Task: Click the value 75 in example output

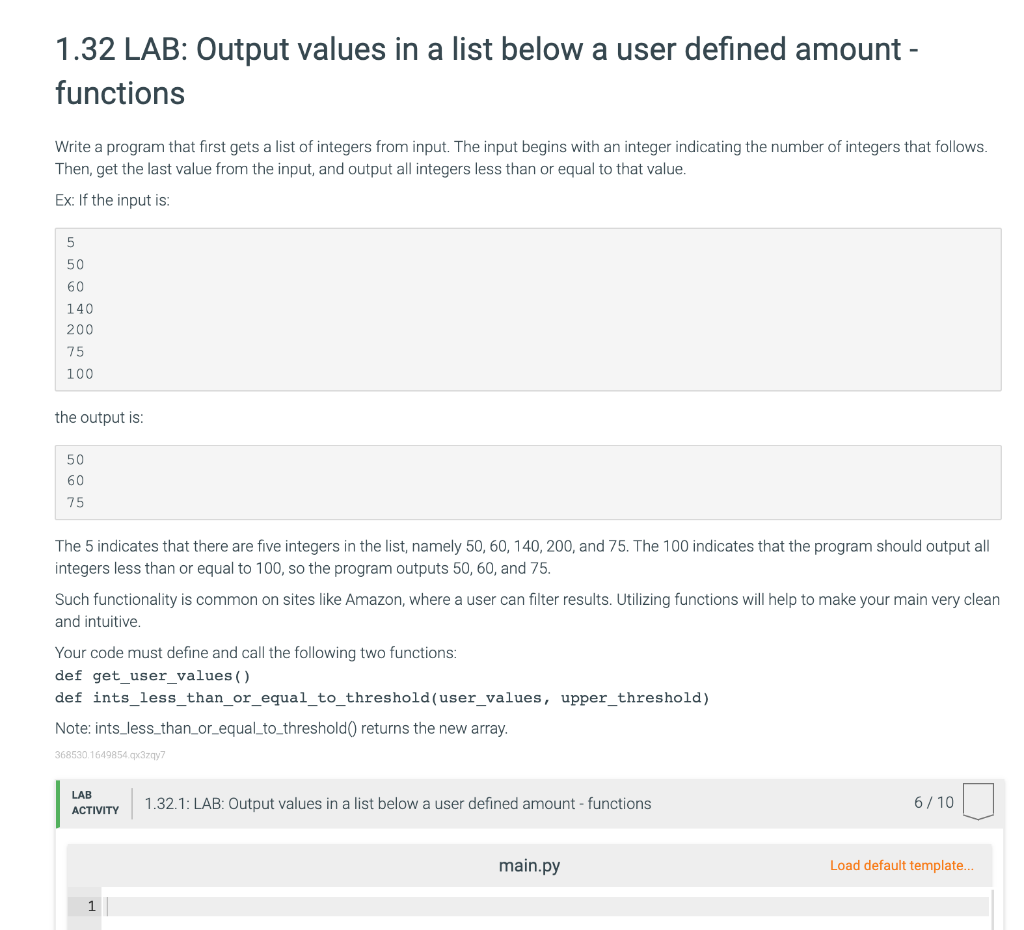Action: 75,502
